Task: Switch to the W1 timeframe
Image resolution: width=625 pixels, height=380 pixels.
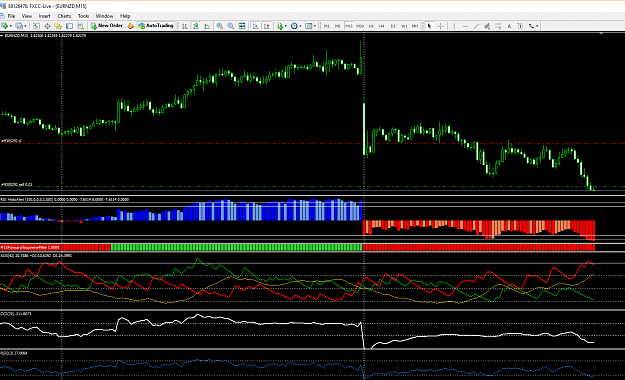Action: pos(404,26)
